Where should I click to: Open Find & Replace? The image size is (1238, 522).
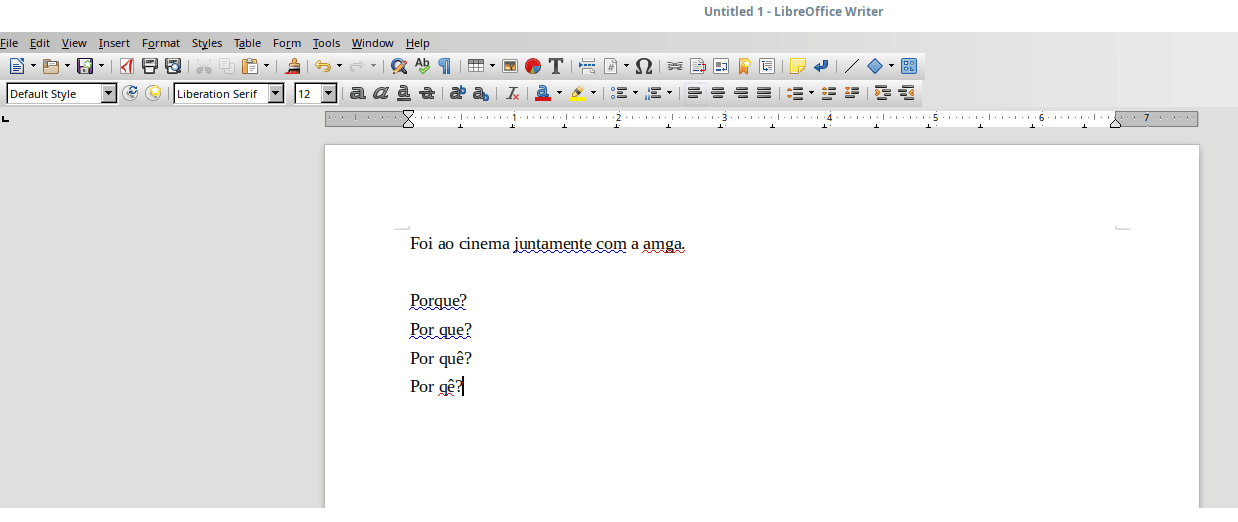pyautogui.click(x=399, y=66)
